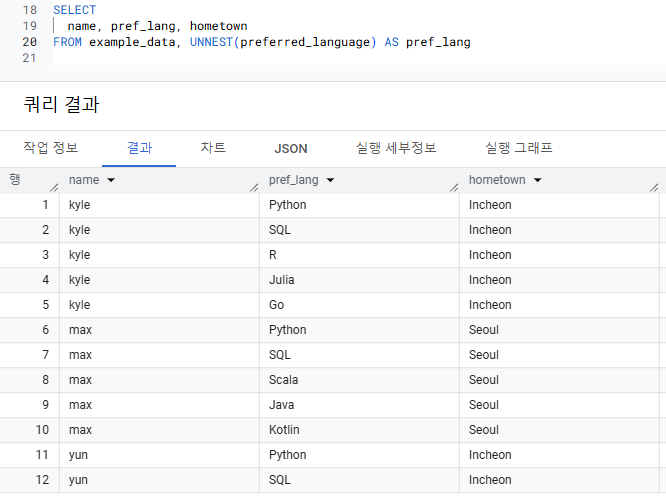Click the AS keyword in line 20
This screenshot has width=666, height=497.
pyautogui.click(x=391, y=42)
